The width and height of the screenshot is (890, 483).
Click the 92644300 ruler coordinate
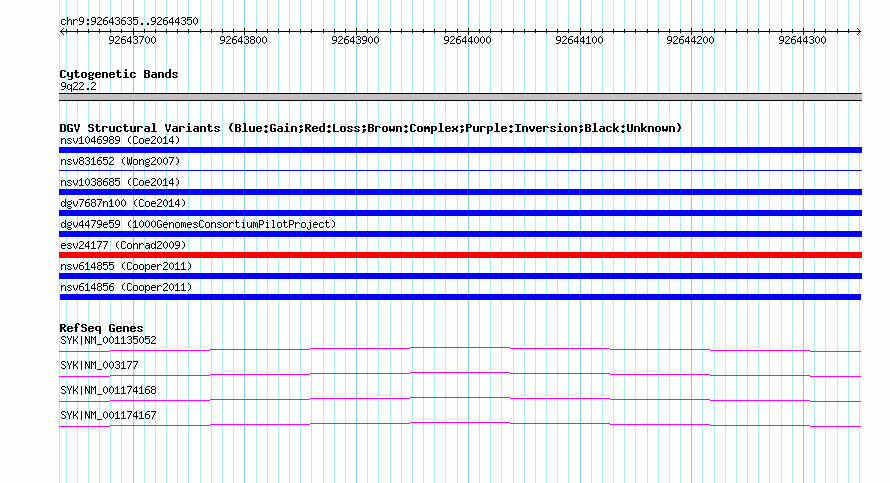802,40
